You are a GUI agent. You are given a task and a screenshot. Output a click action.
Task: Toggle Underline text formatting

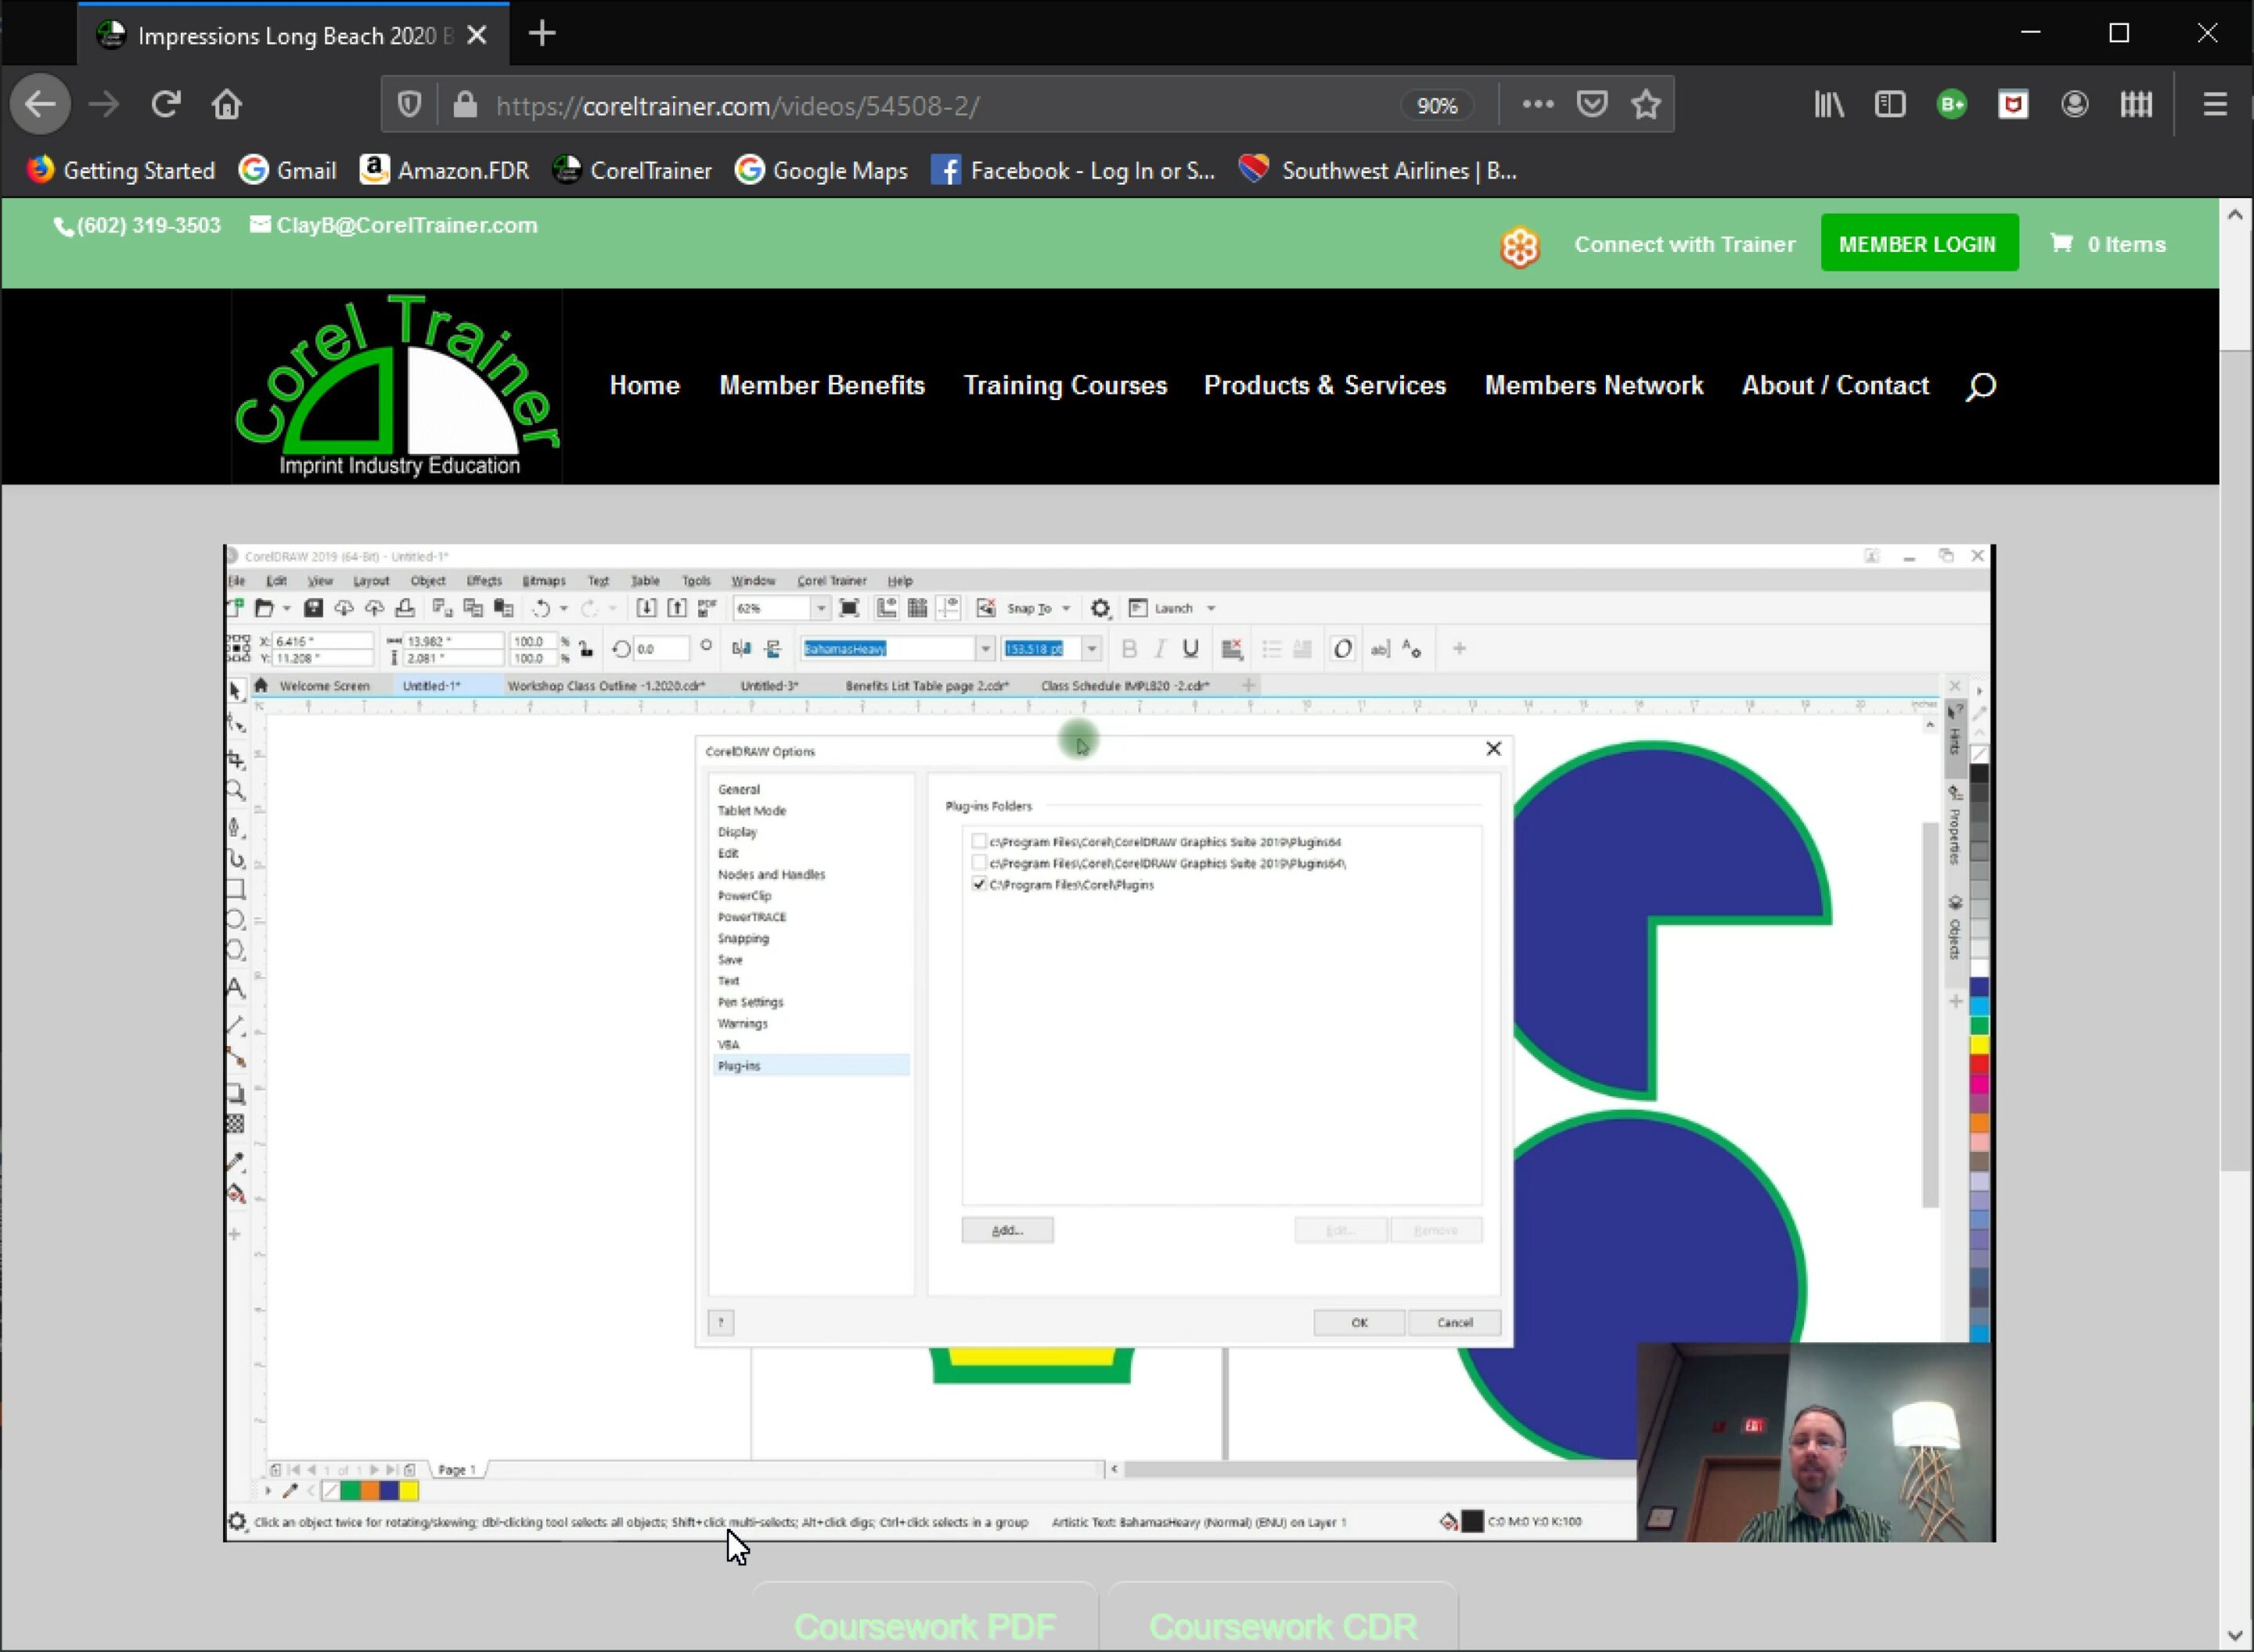pos(1190,649)
